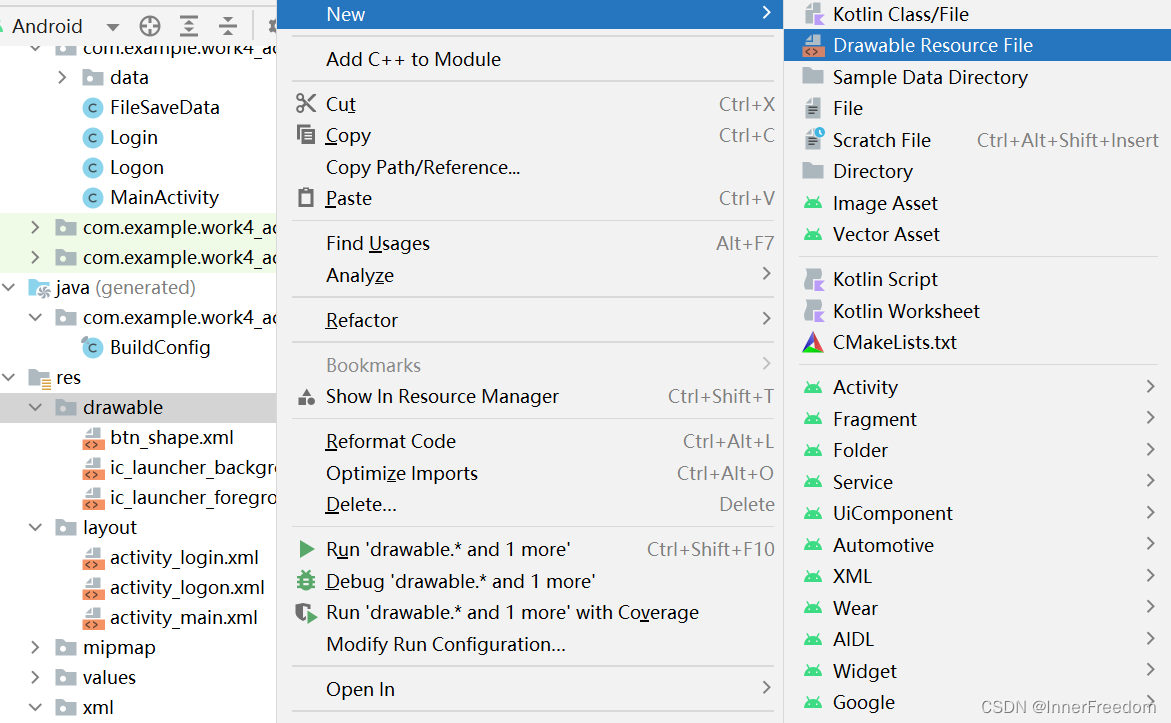The height and width of the screenshot is (723, 1171).
Task: Open the Service submenu
Action: pyautogui.click(x=978, y=482)
